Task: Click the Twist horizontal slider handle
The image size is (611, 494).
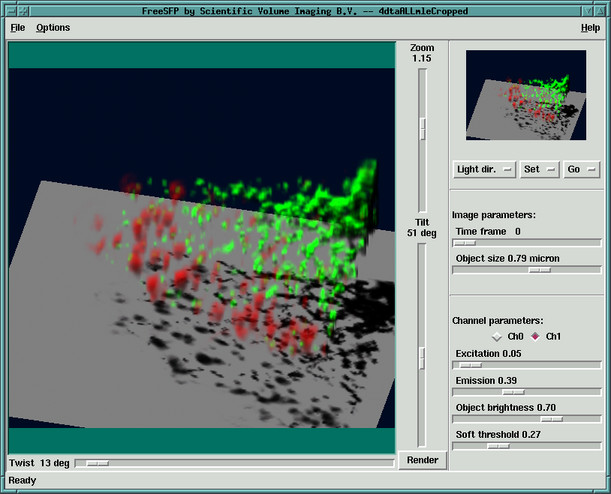Action: (x=98, y=463)
